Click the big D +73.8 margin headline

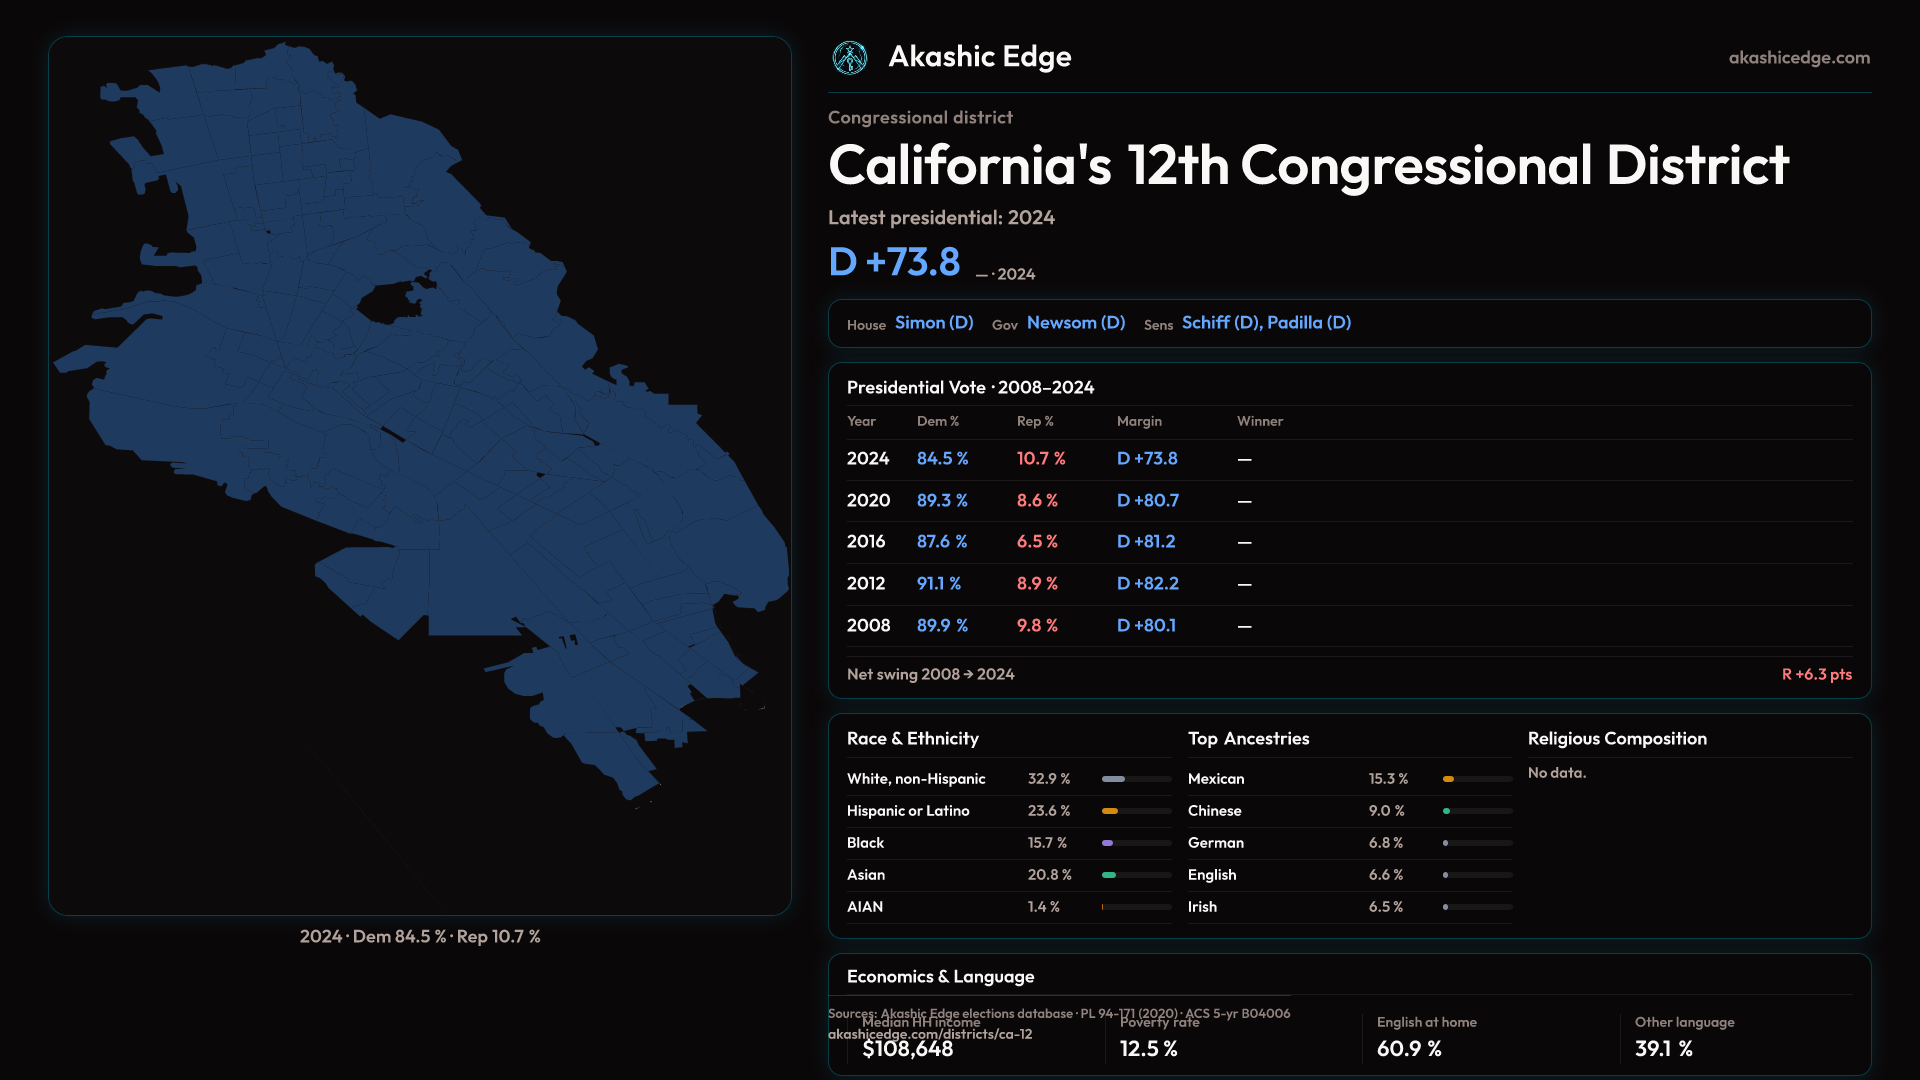point(894,262)
